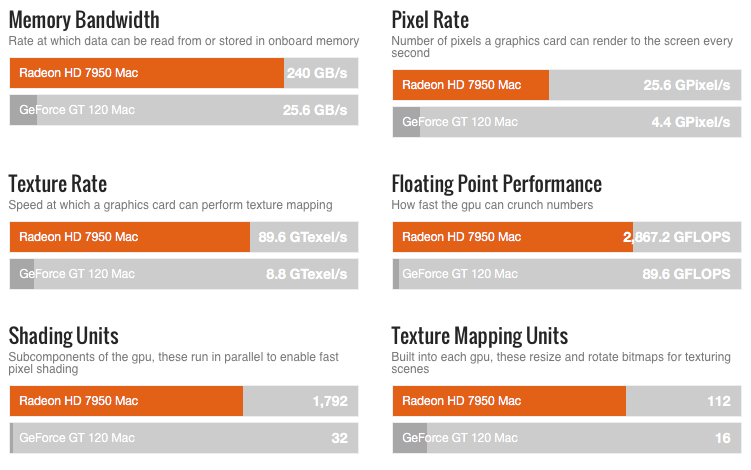Select the GeForce 16 texture mapping units bar
The width and height of the screenshot is (751, 470).
tap(567, 437)
